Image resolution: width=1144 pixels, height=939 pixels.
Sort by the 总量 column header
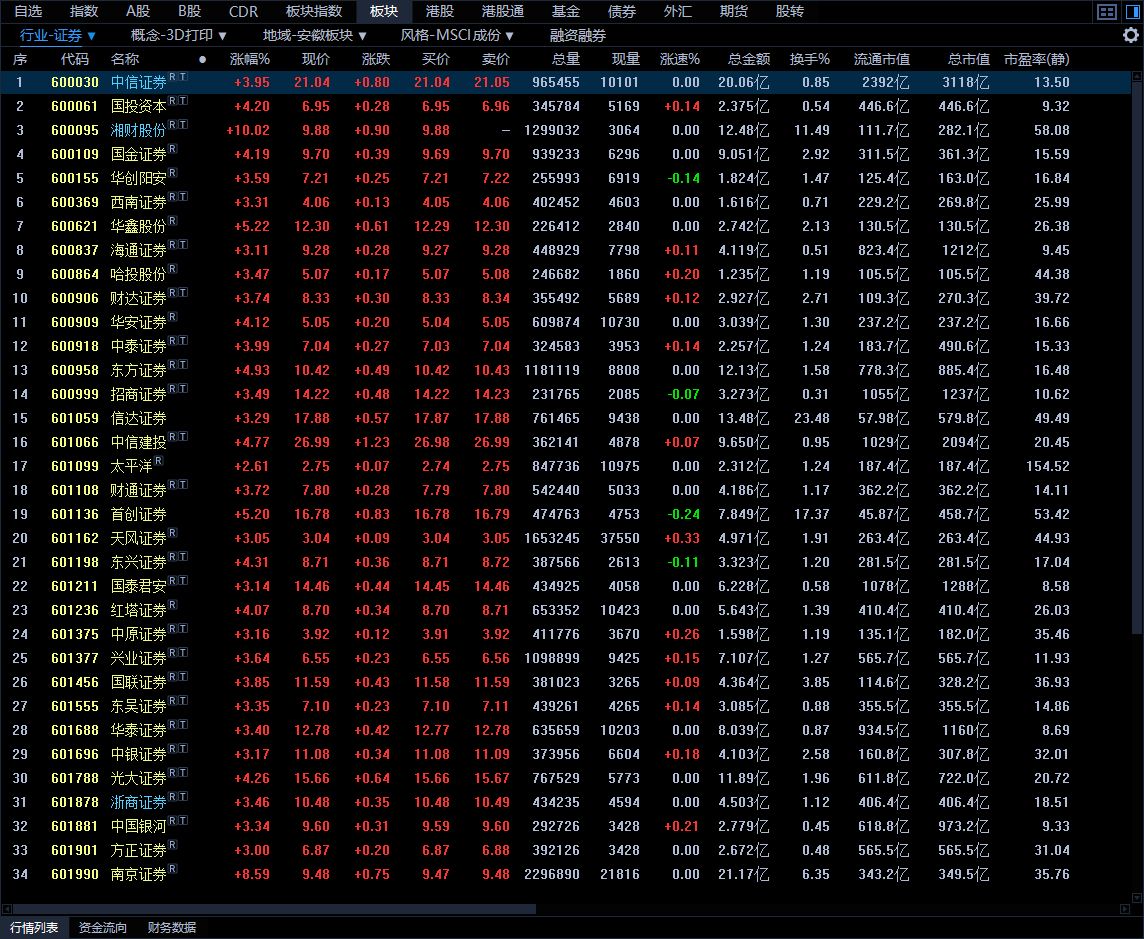click(565, 59)
